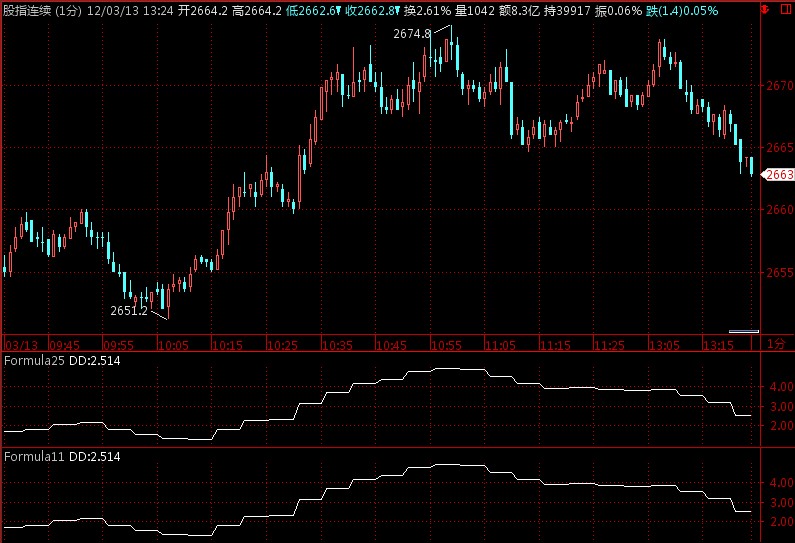
Task: Click the highlighted 2663 current price tag
Action: tap(779, 175)
